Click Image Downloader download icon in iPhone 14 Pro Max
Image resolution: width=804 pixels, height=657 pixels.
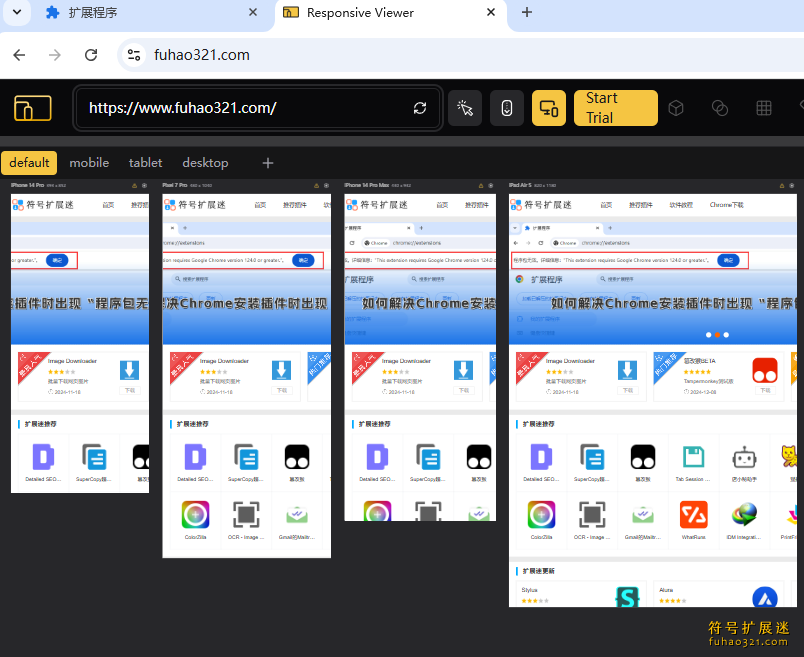pos(463,370)
